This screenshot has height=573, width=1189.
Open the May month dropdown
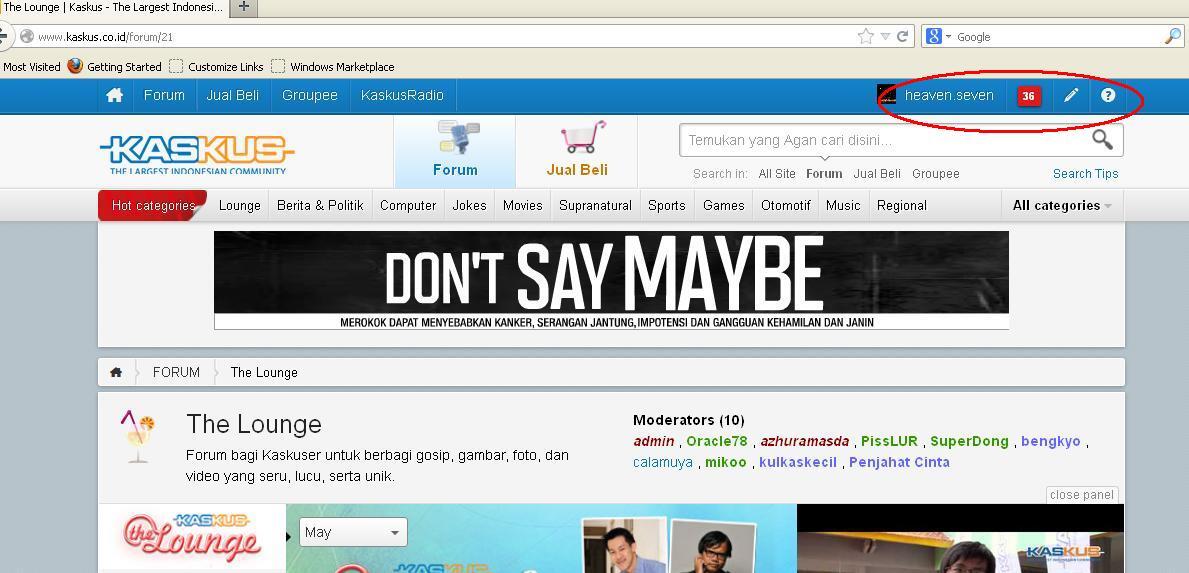pyautogui.click(x=353, y=532)
